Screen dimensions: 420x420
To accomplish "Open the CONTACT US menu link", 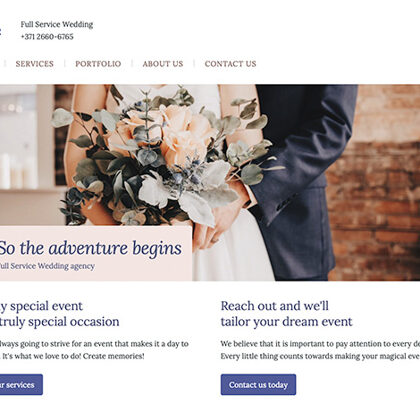I will (230, 64).
